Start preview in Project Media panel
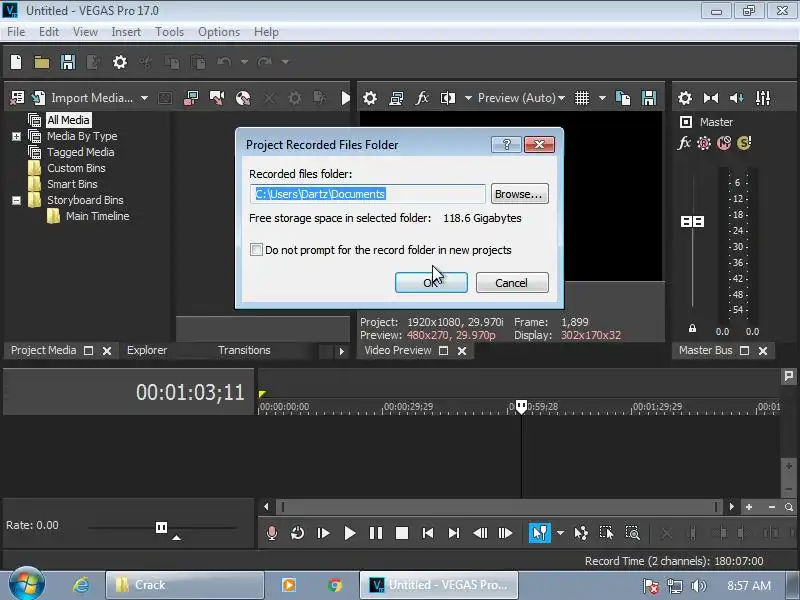This screenshot has height=600, width=800. click(x=345, y=97)
